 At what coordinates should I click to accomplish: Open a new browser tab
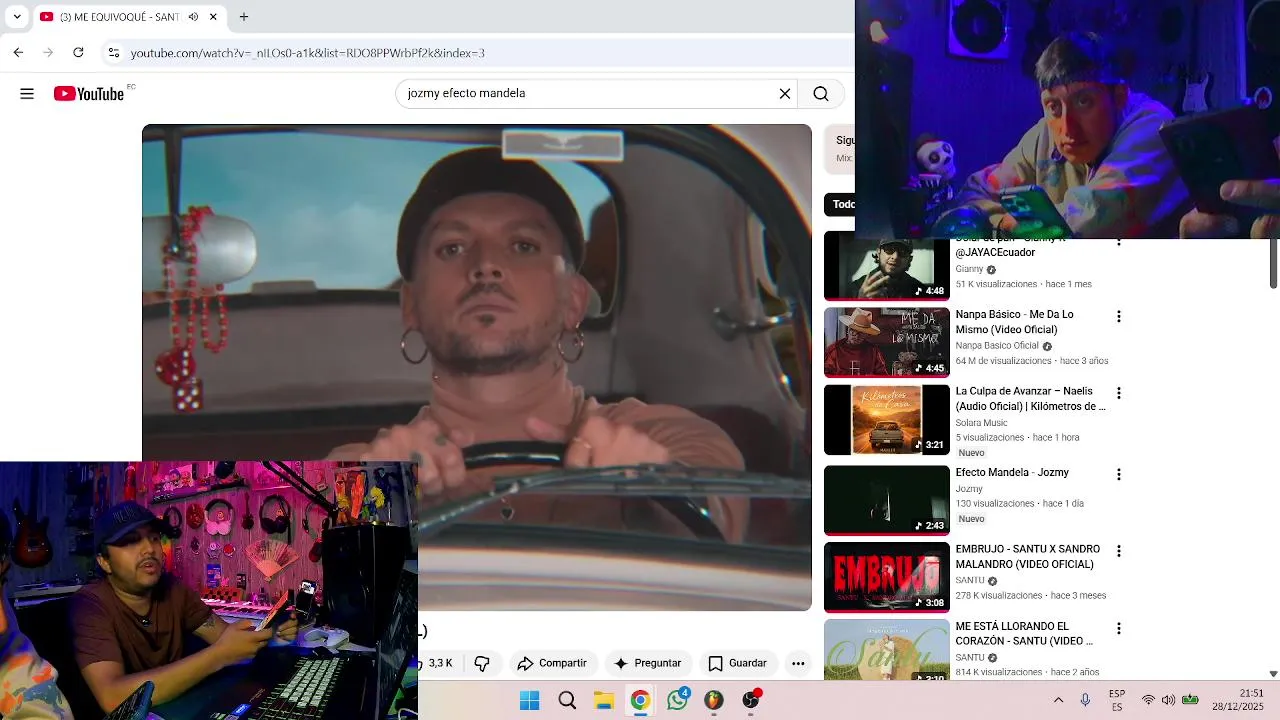click(244, 17)
